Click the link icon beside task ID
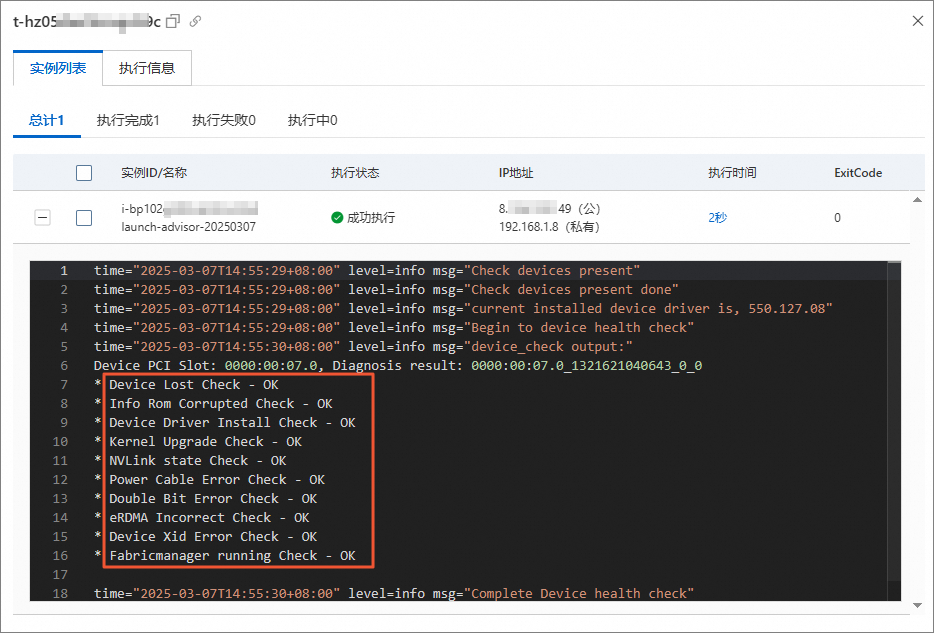Viewport: 934px width, 633px height. 195,22
